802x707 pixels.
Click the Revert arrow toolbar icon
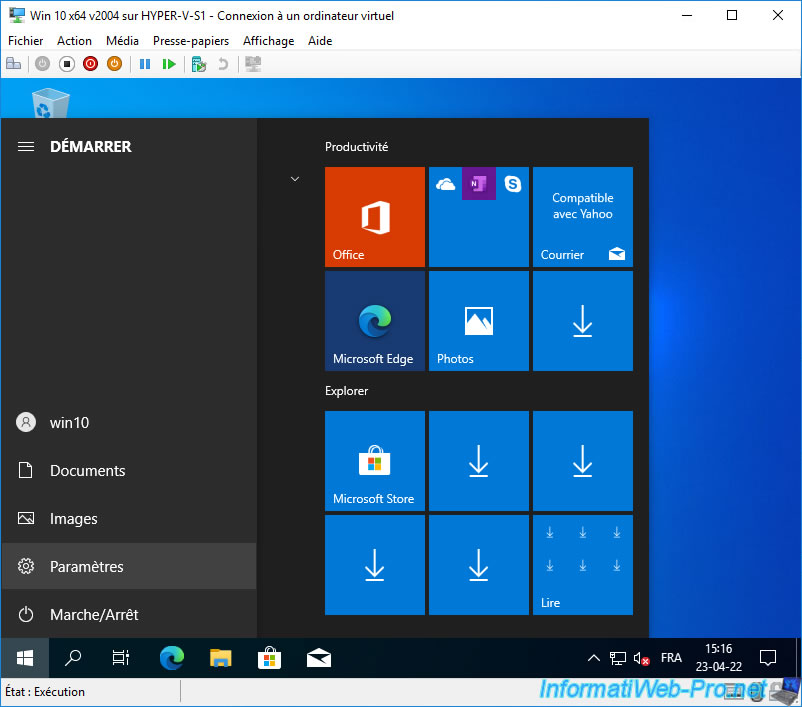tap(223, 64)
